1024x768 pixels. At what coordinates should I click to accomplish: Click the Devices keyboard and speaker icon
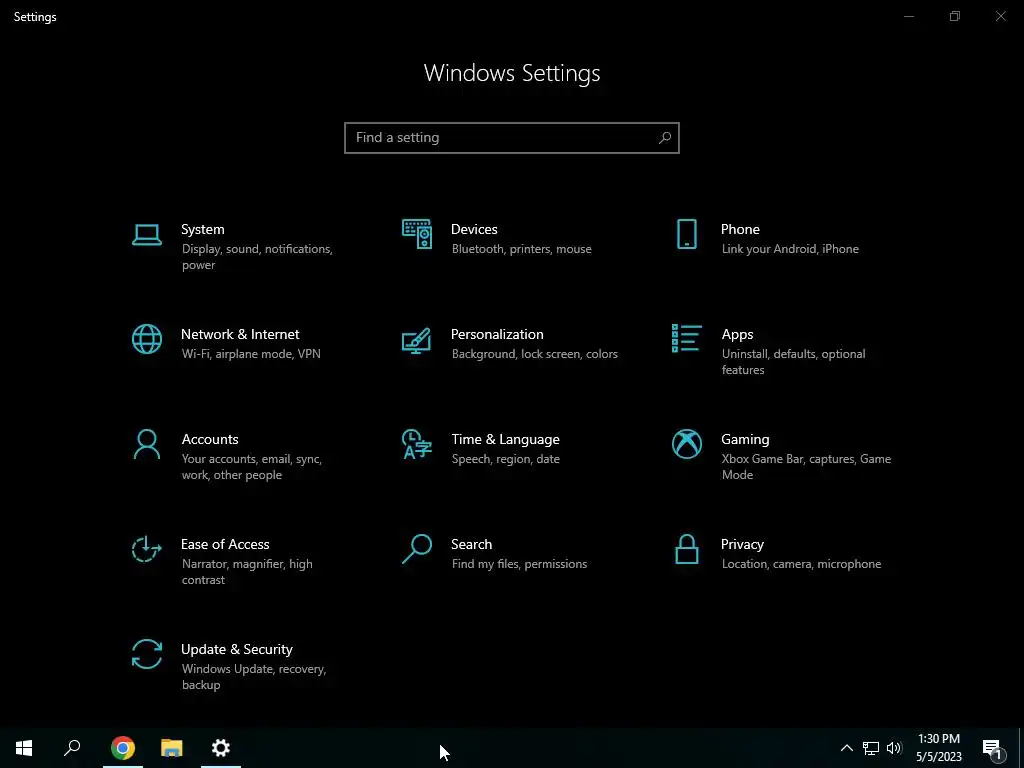coord(417,234)
